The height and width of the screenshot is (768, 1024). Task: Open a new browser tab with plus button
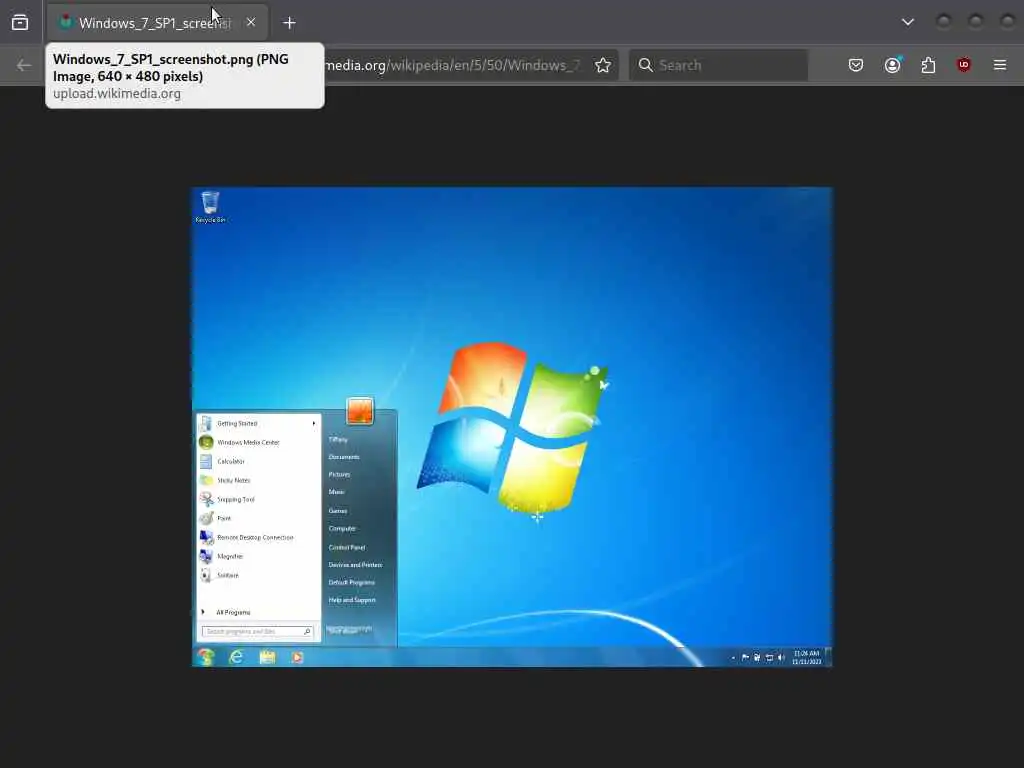[x=289, y=23]
